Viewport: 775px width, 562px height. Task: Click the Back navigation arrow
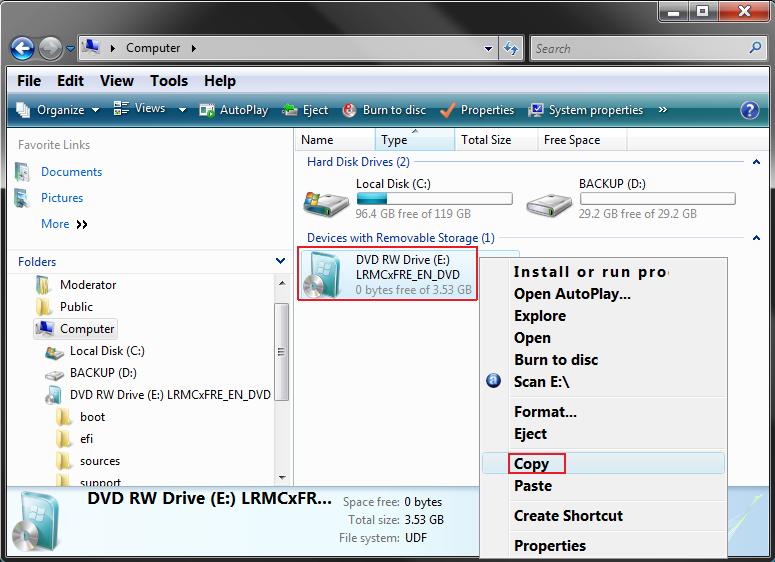[x=22, y=48]
